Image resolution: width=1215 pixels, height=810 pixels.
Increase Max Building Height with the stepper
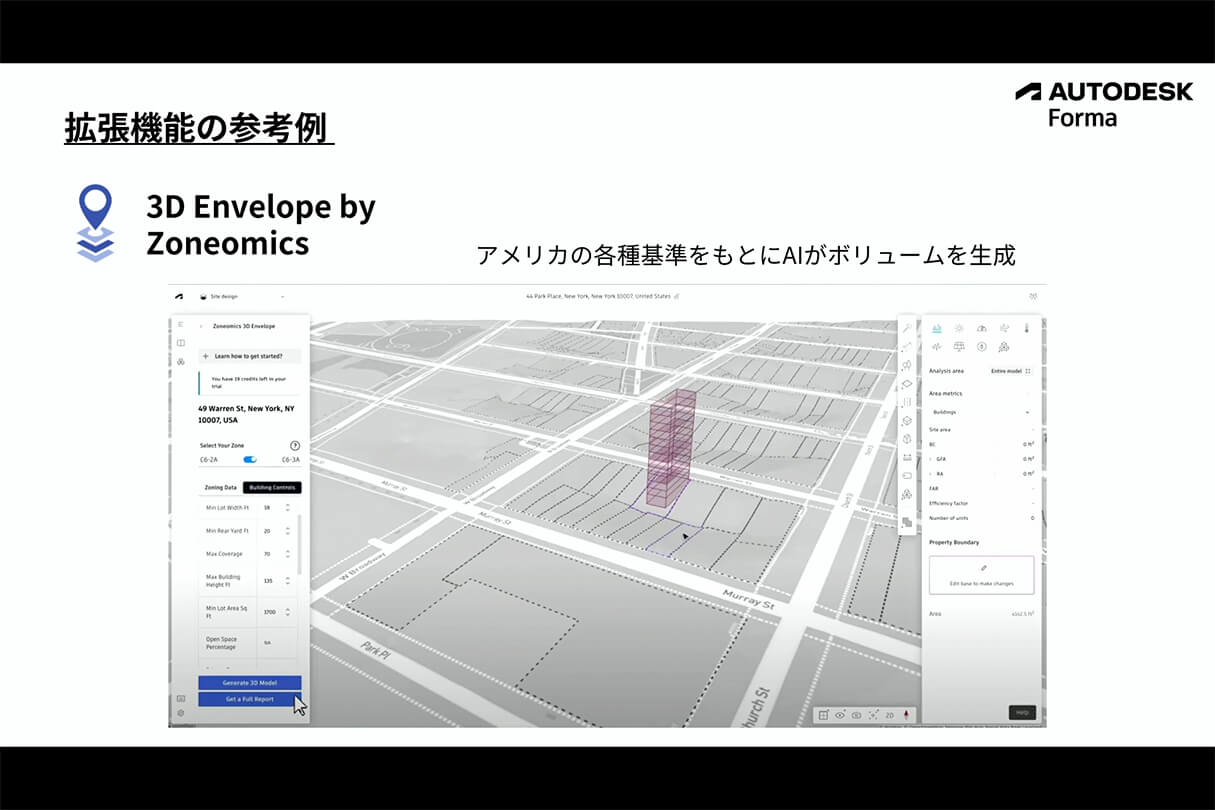click(x=287, y=575)
